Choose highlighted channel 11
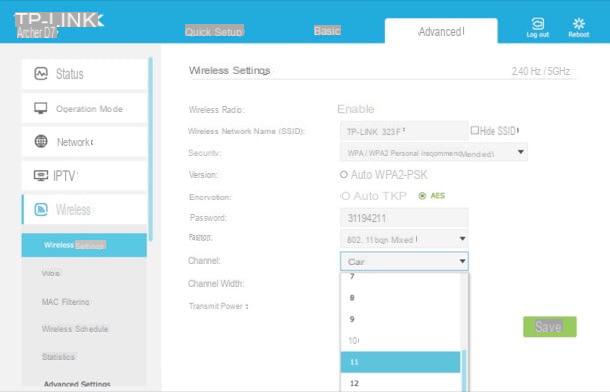Screen dimensions: 610x392 (x=400, y=362)
